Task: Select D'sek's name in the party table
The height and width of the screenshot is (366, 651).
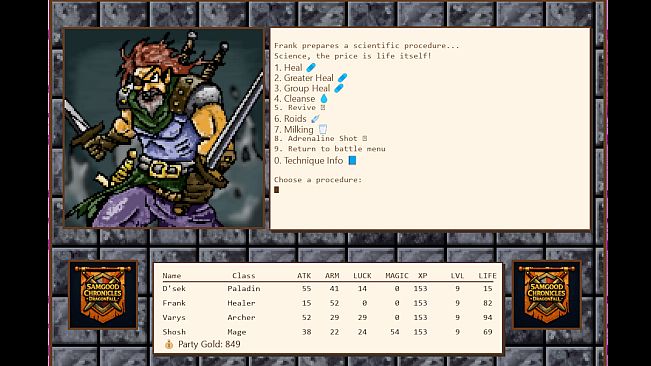Action: tap(174, 288)
